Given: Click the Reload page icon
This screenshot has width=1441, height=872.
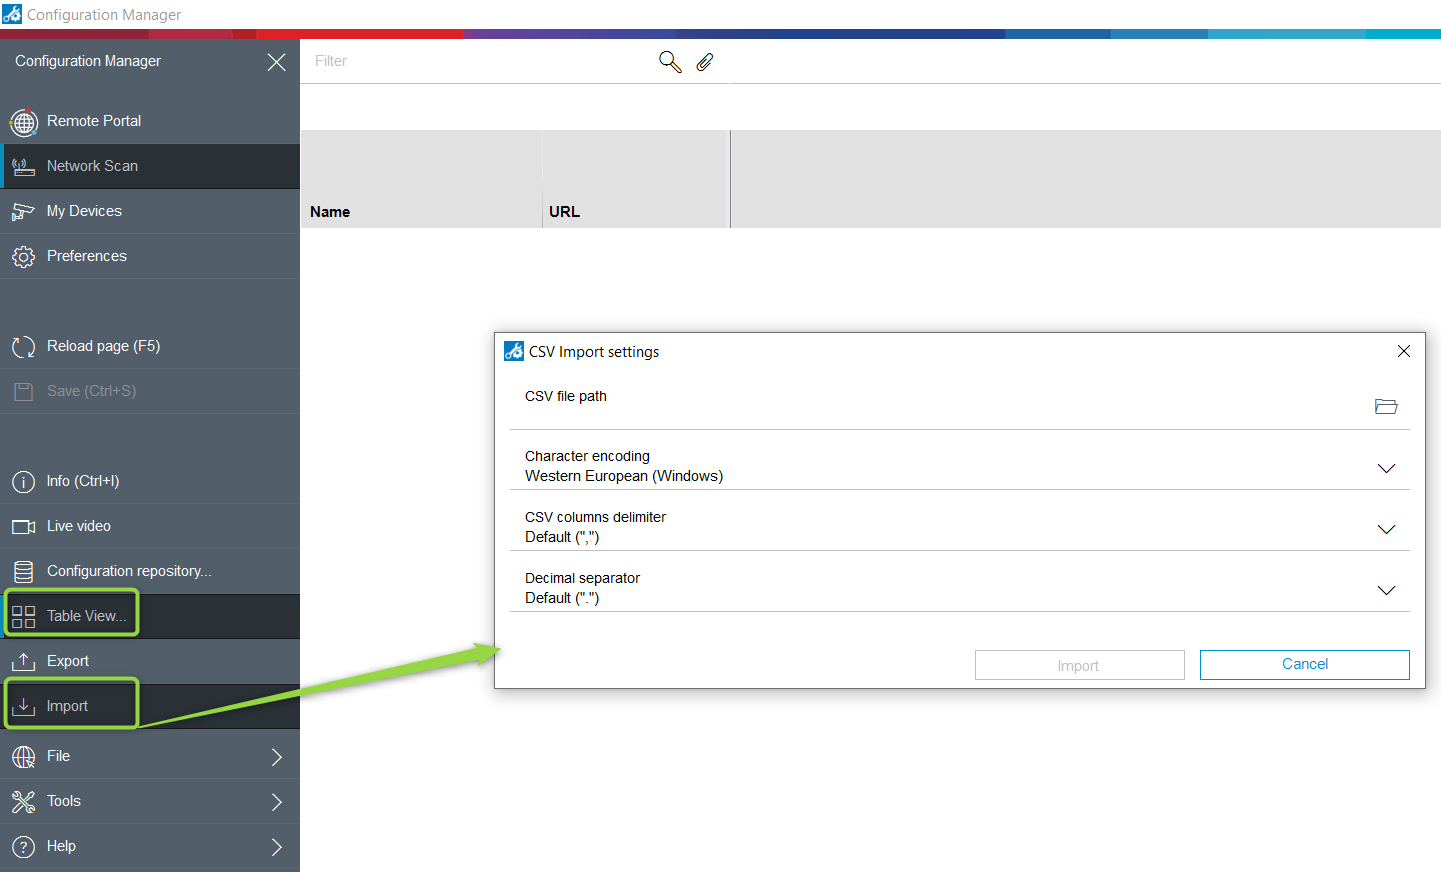Looking at the screenshot, I should [x=23, y=347].
